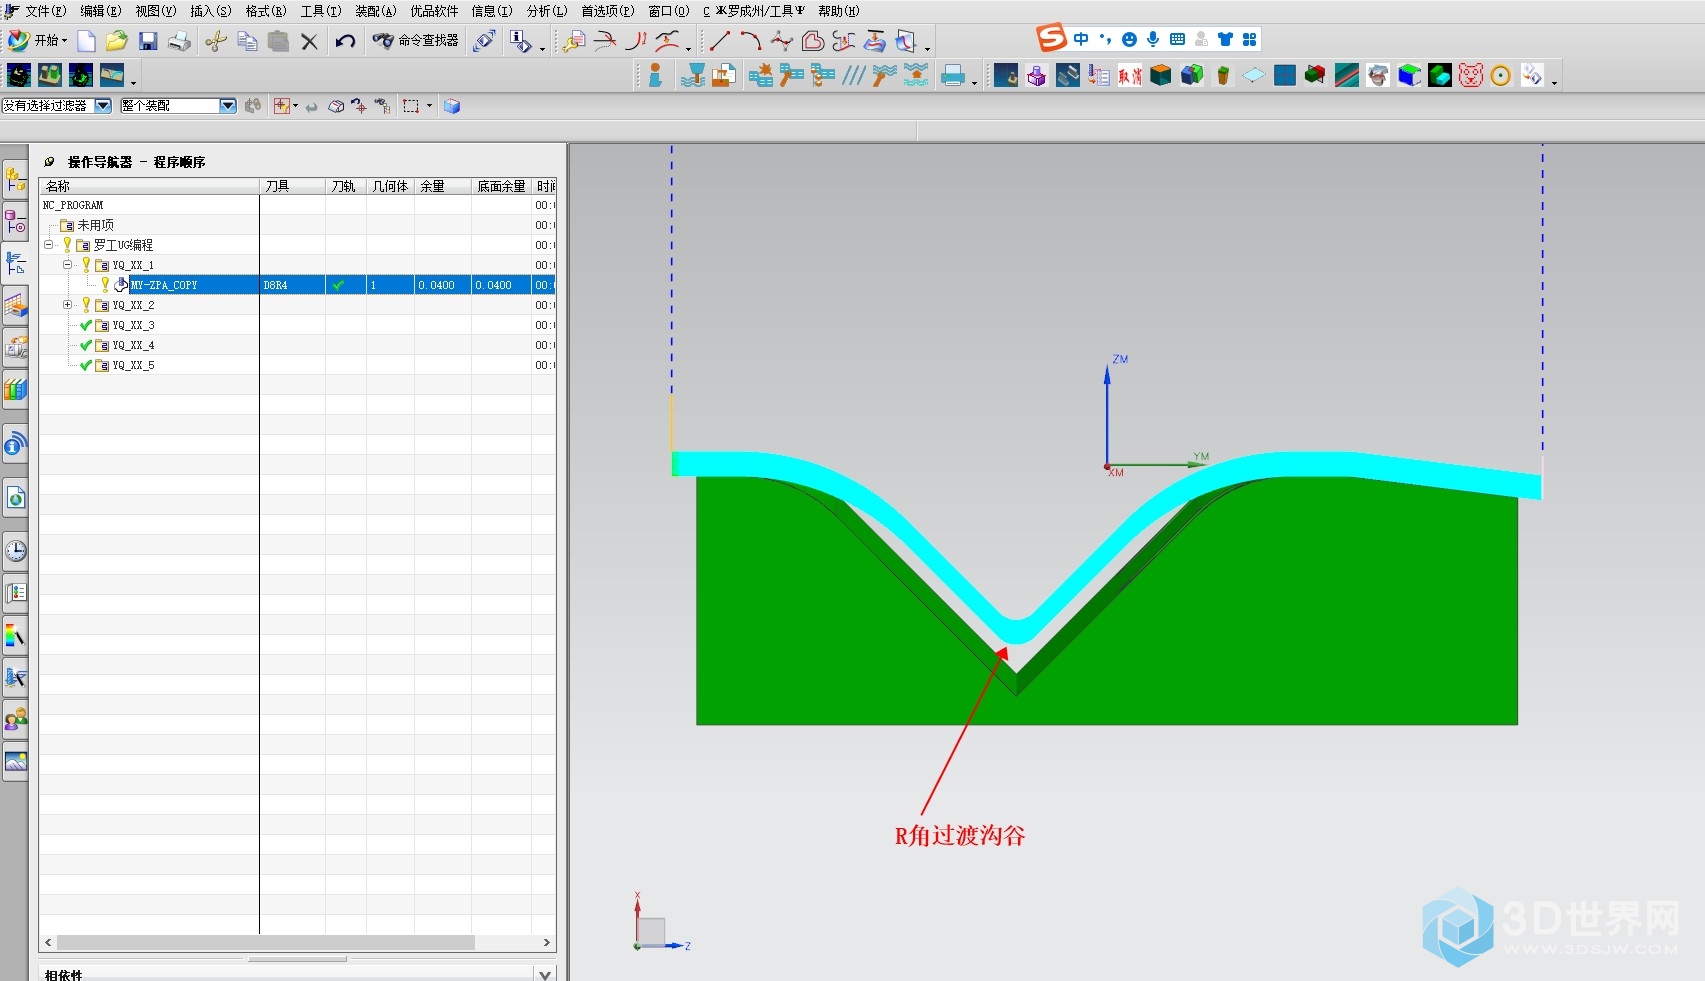Click the Line sketch tool icon

point(720,41)
